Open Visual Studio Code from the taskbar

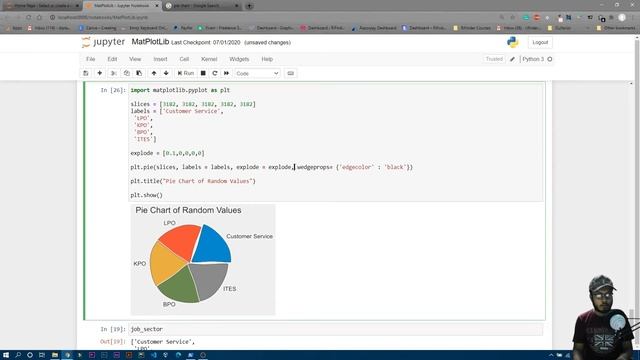coord(153,355)
